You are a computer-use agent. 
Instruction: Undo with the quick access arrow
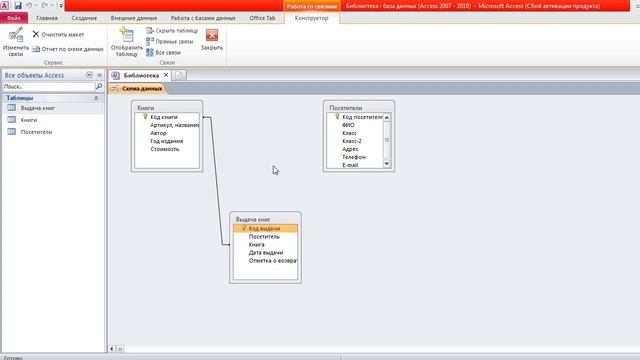click(x=29, y=5)
